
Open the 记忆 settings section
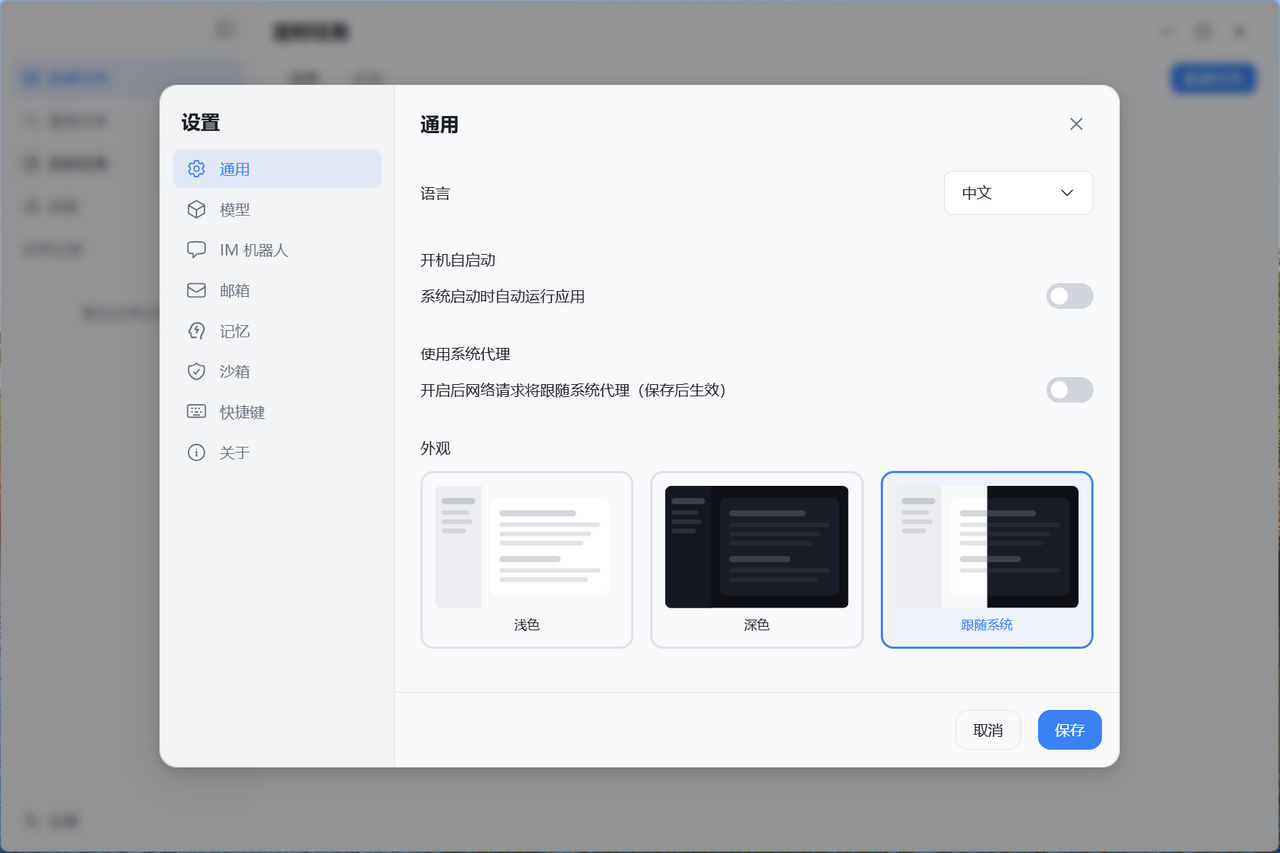point(277,331)
